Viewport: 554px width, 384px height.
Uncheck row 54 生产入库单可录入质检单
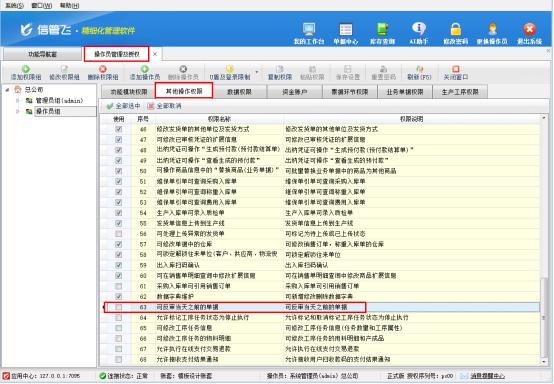coord(119,213)
